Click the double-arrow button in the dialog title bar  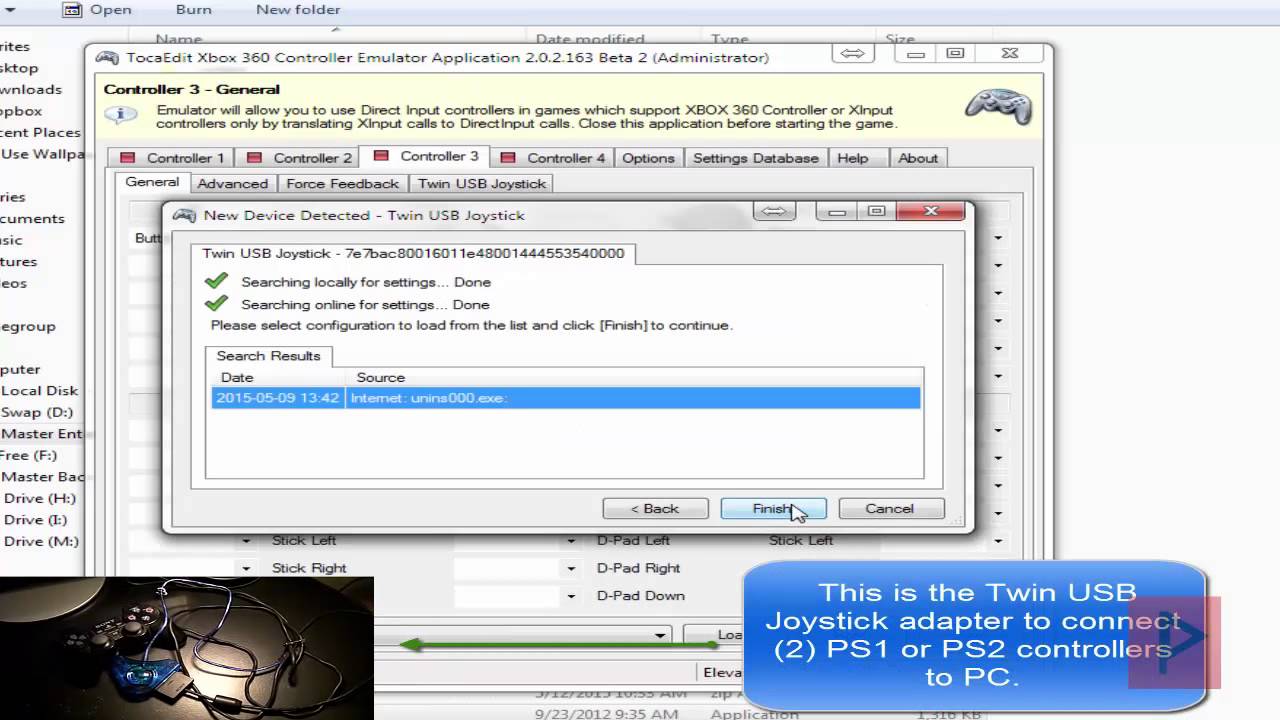[776, 211]
